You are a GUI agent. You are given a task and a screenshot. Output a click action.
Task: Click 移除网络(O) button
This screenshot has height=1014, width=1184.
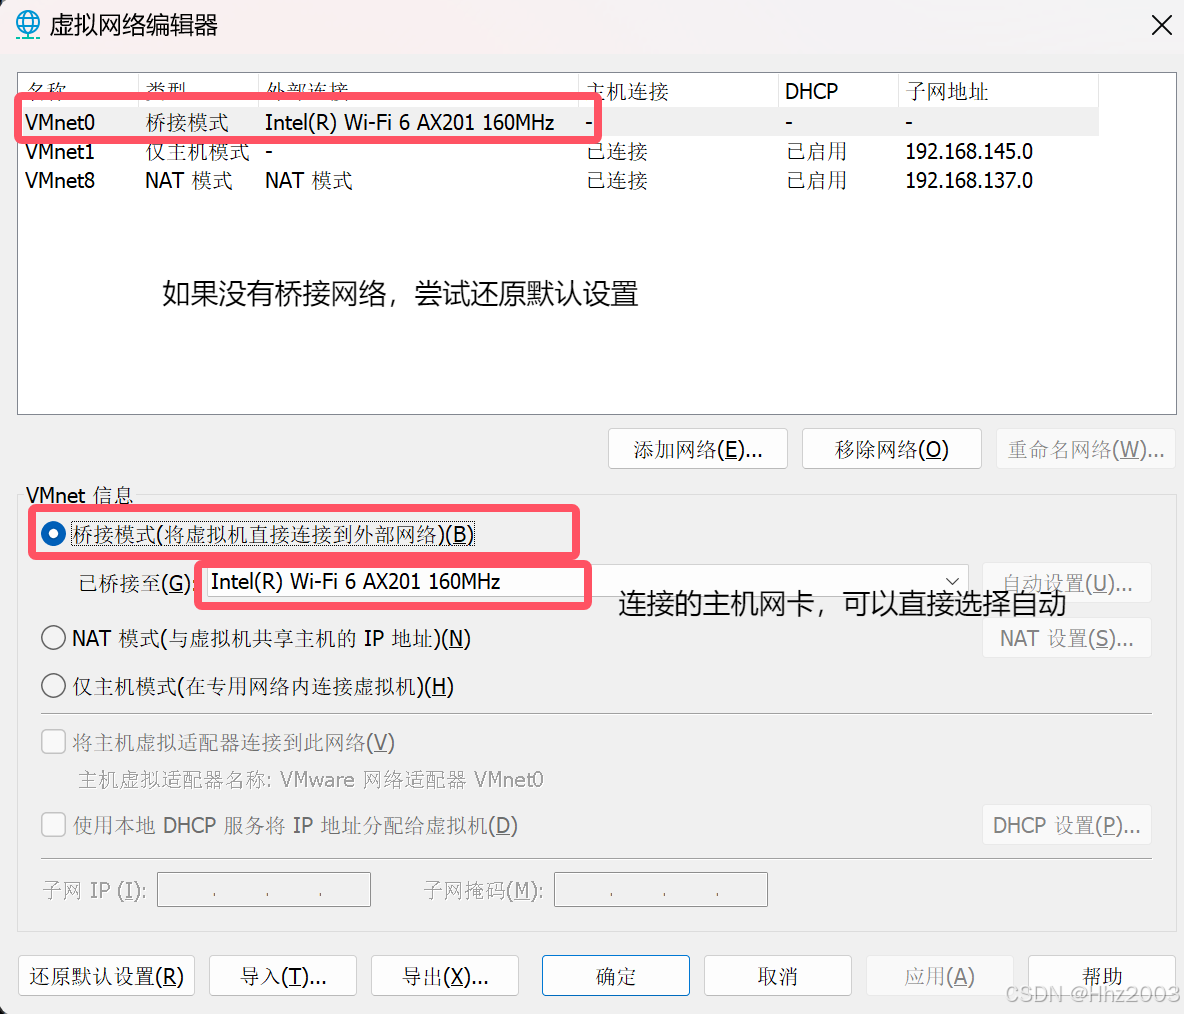(x=892, y=449)
